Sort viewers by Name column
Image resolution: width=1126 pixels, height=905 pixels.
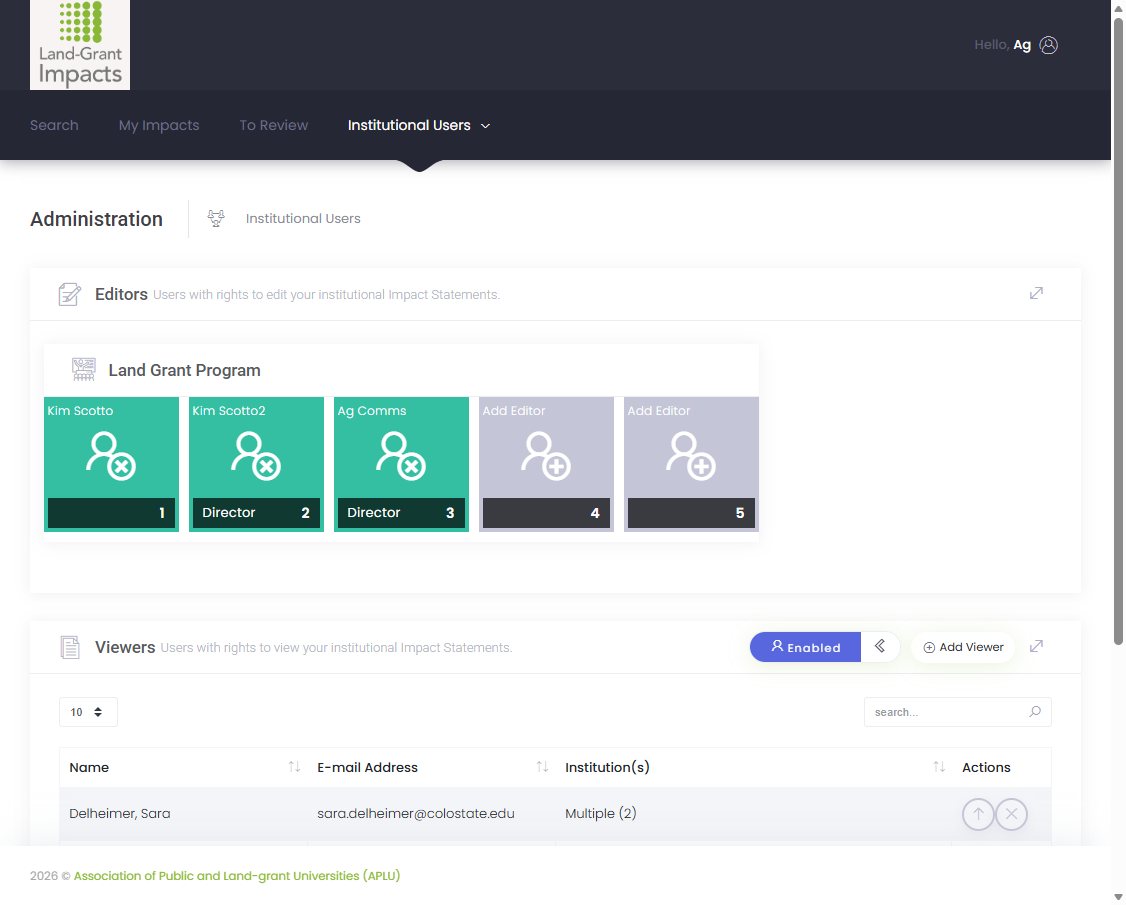[185, 767]
